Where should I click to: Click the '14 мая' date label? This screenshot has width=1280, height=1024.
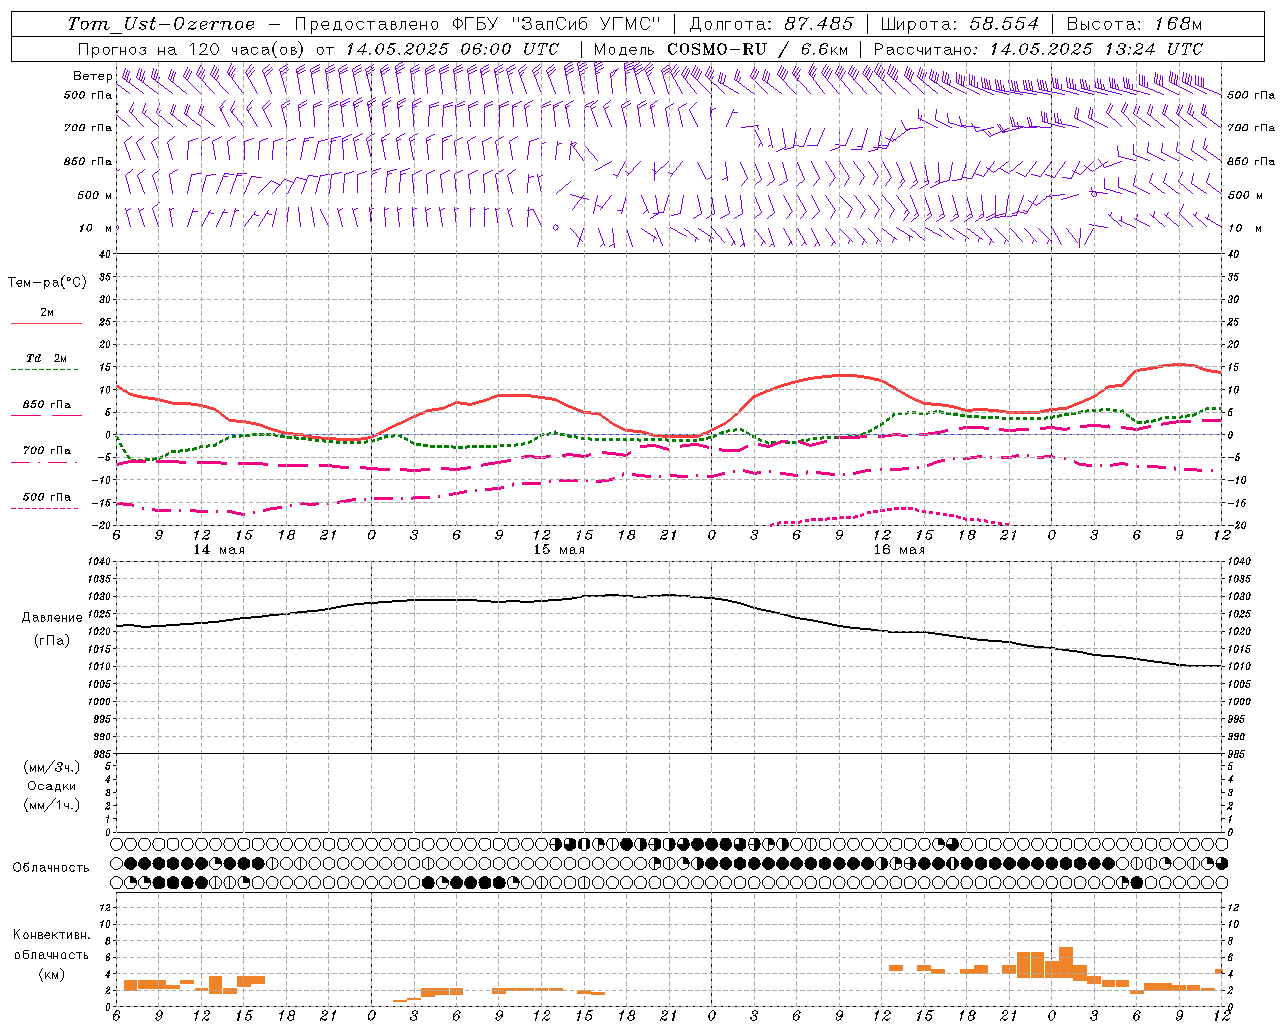pyautogui.click(x=219, y=550)
